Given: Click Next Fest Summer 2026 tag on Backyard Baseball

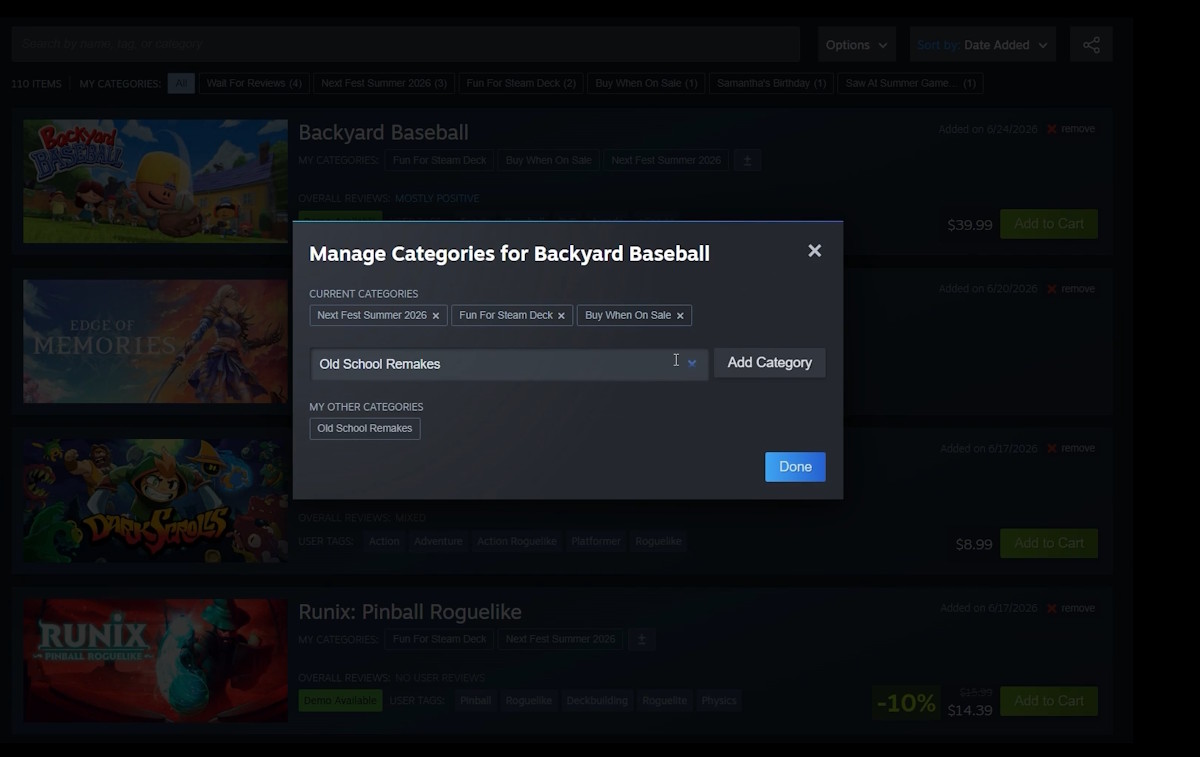Looking at the screenshot, I should pyautogui.click(x=666, y=160).
